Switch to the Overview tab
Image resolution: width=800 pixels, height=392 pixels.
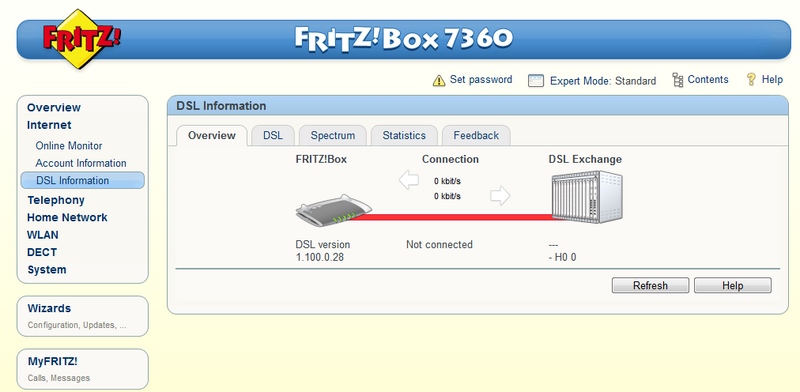212,135
